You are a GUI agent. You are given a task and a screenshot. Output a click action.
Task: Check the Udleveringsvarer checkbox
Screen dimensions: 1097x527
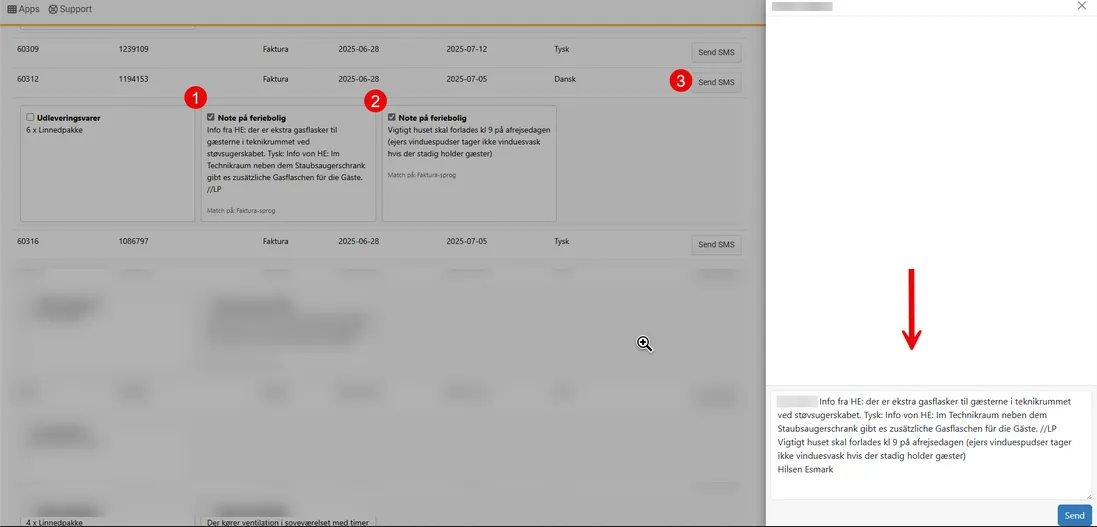[x=31, y=117]
